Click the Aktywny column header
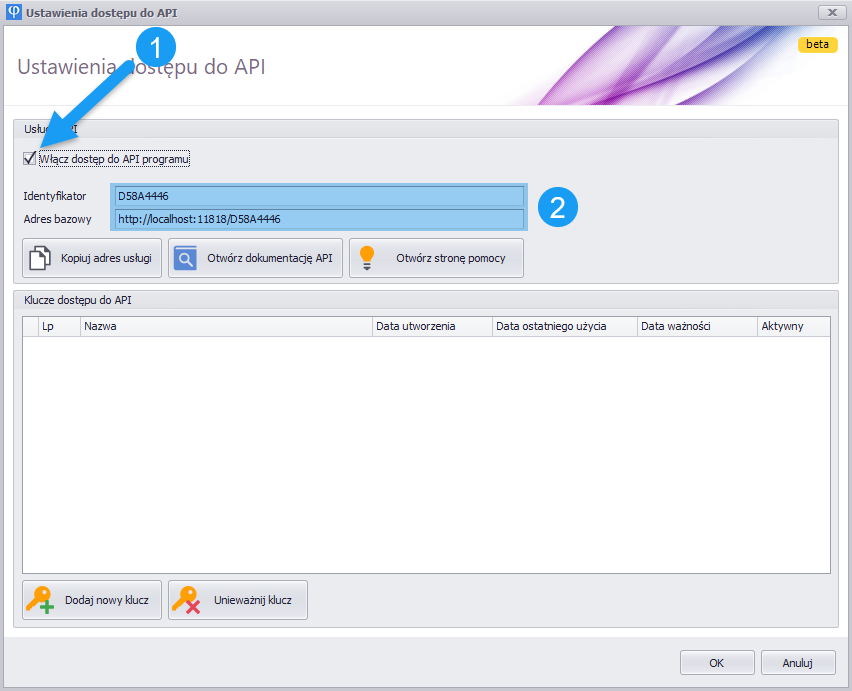The image size is (852, 691). click(x=793, y=326)
